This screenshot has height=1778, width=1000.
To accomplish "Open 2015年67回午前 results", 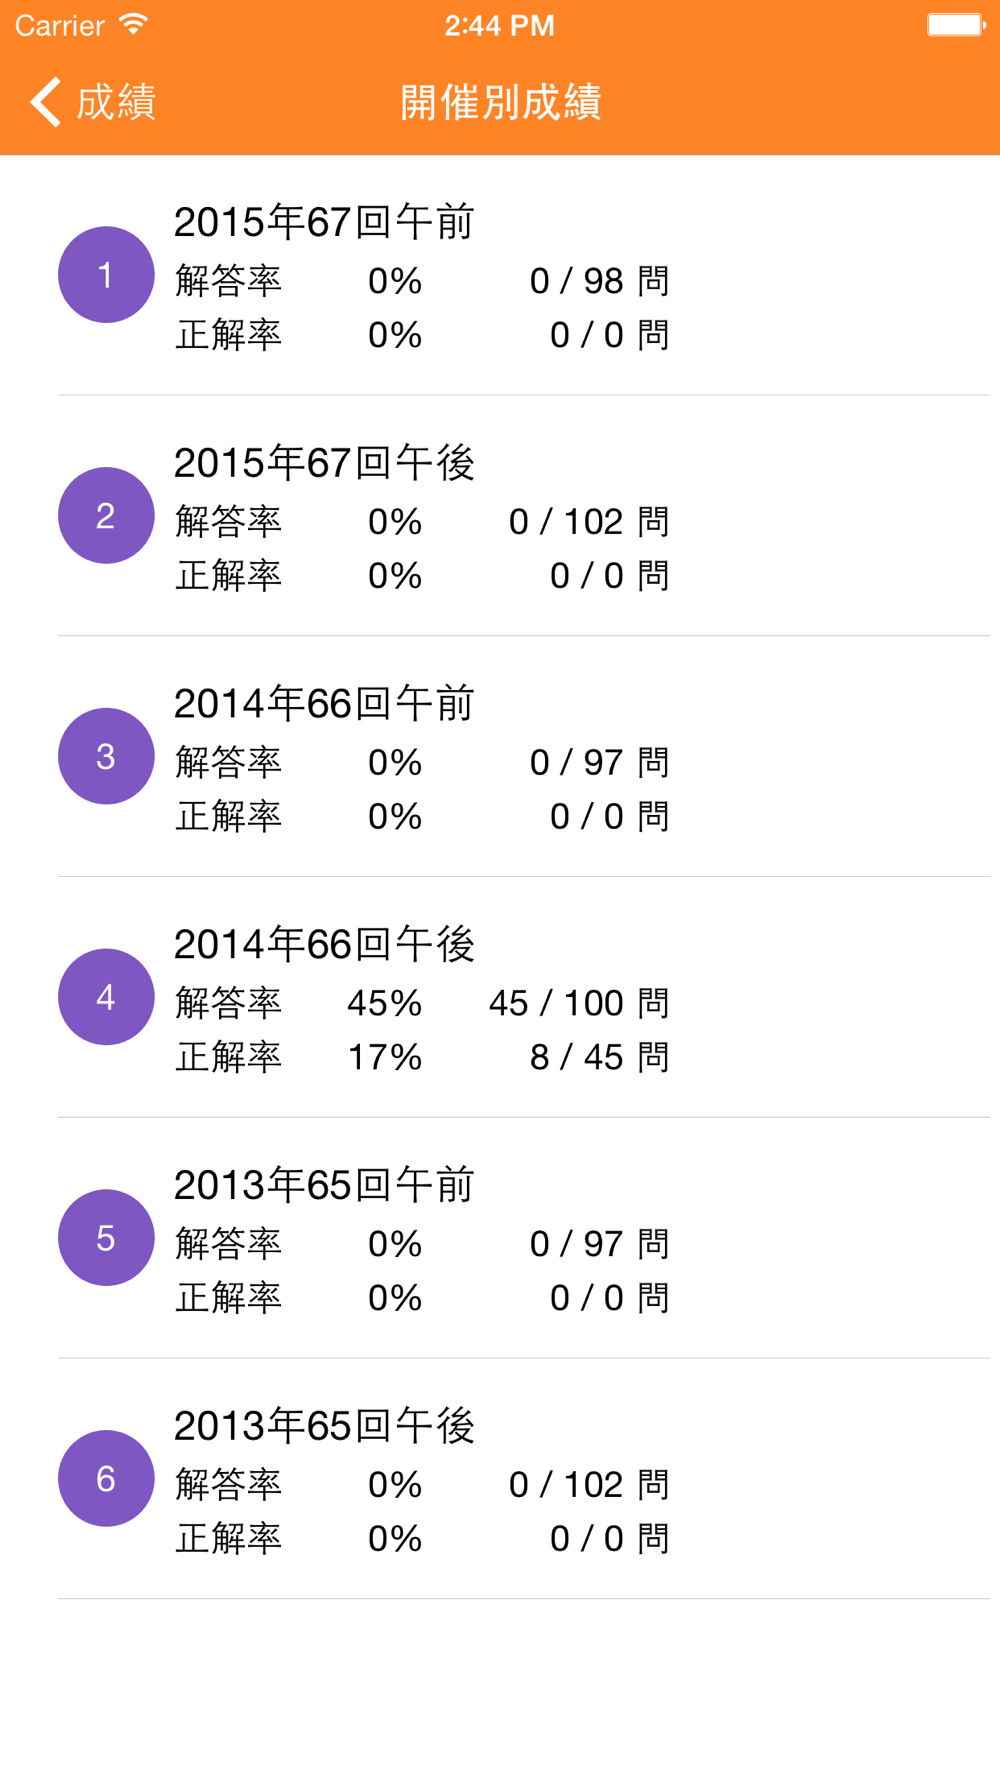I will tap(324, 222).
